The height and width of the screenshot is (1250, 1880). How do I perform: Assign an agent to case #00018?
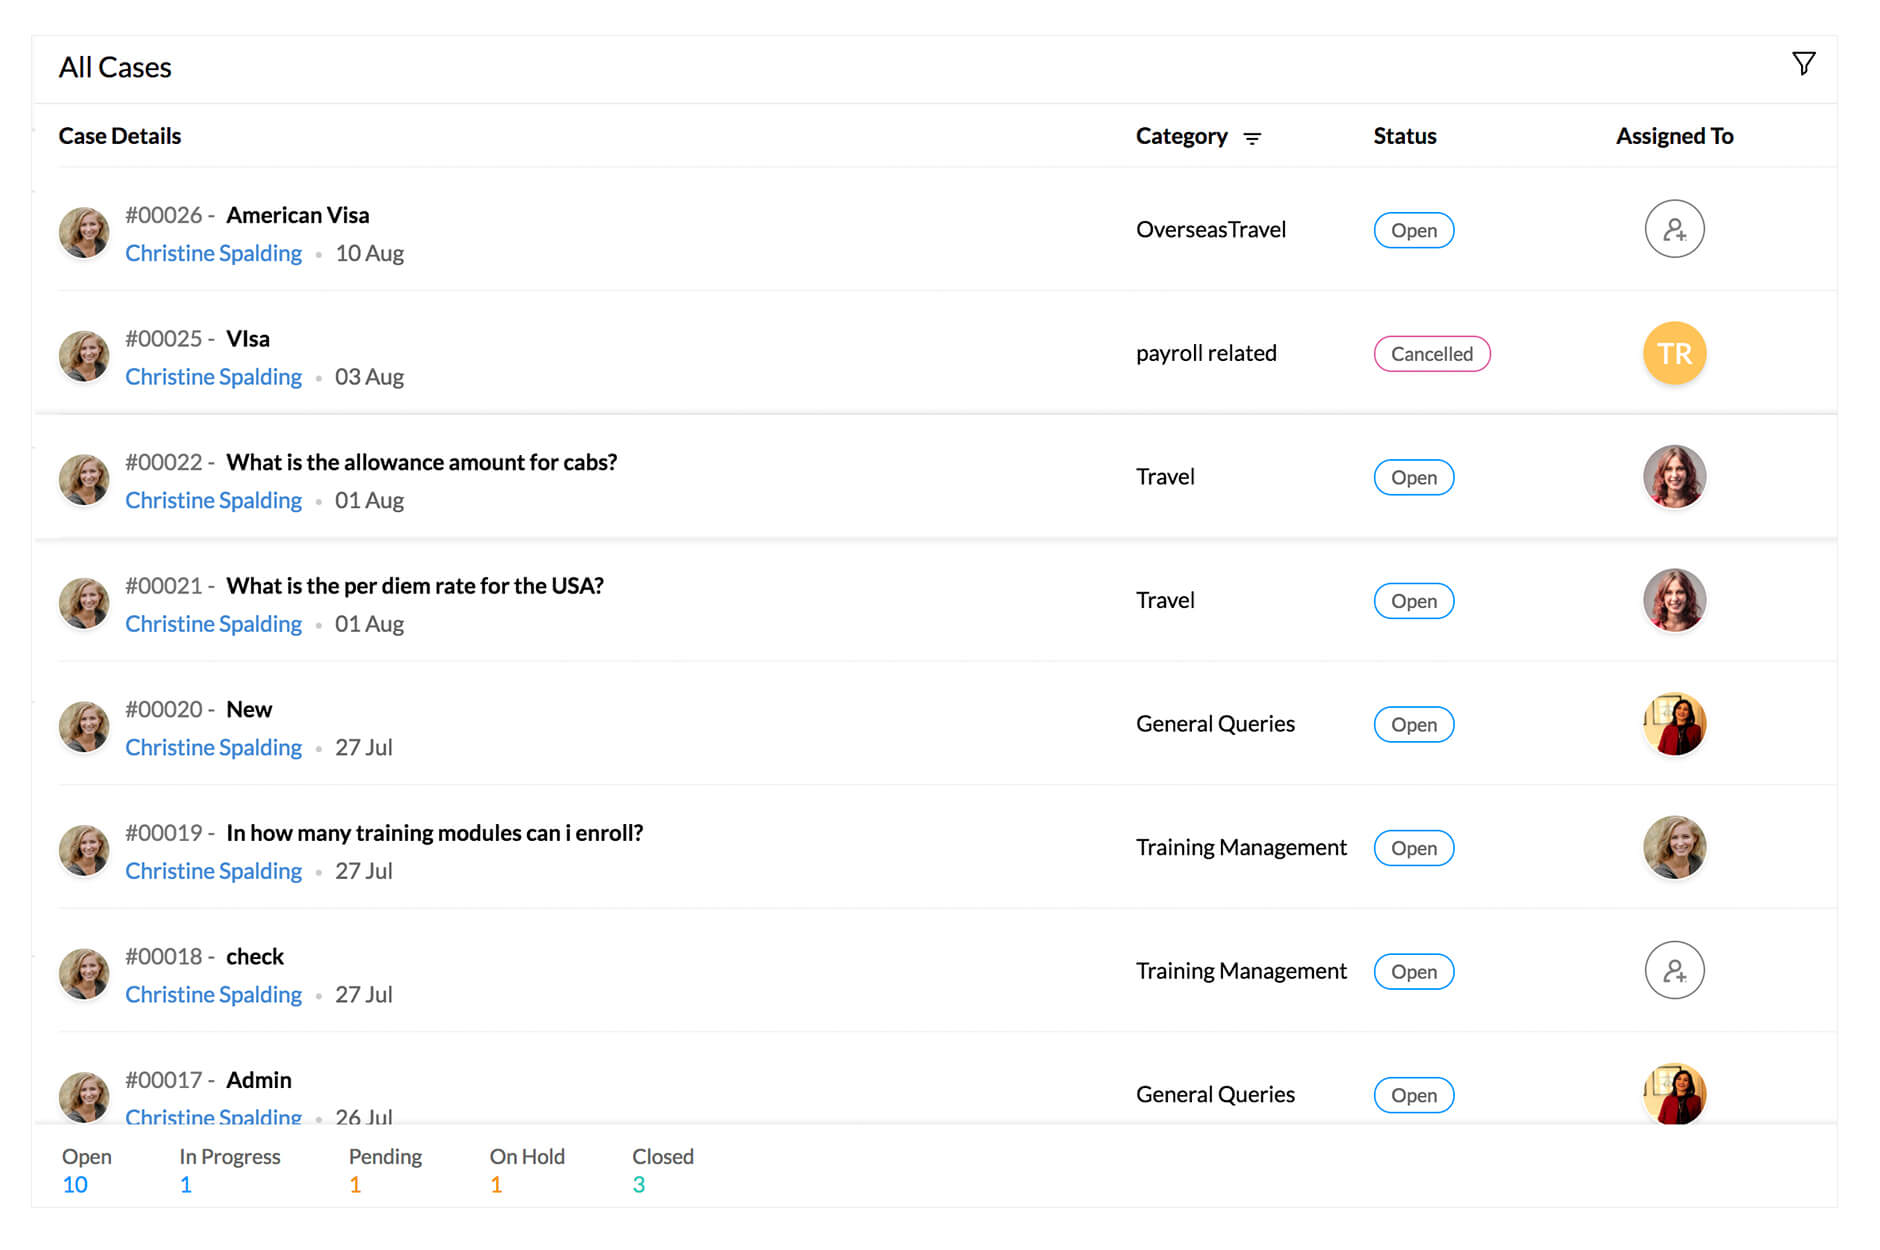tap(1674, 970)
